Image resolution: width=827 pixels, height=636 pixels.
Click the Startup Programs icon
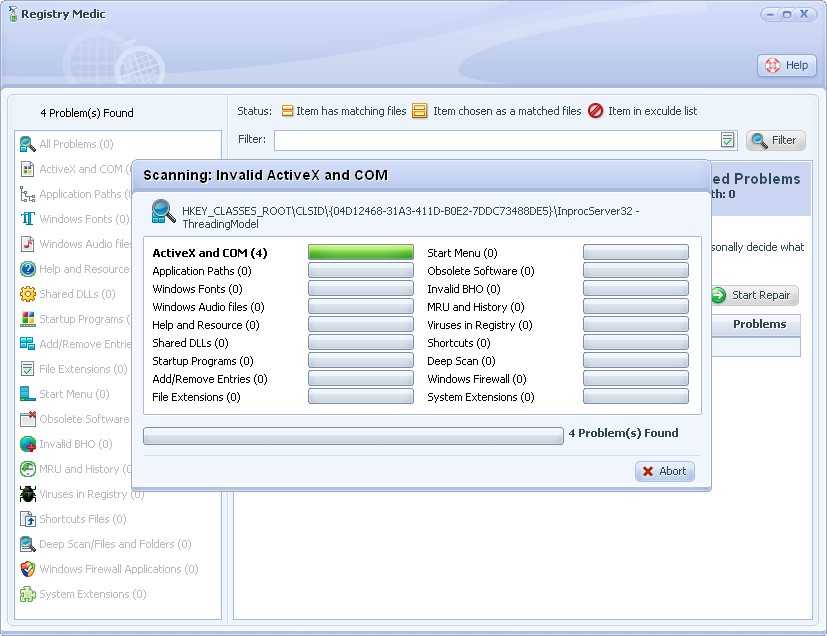click(27, 319)
